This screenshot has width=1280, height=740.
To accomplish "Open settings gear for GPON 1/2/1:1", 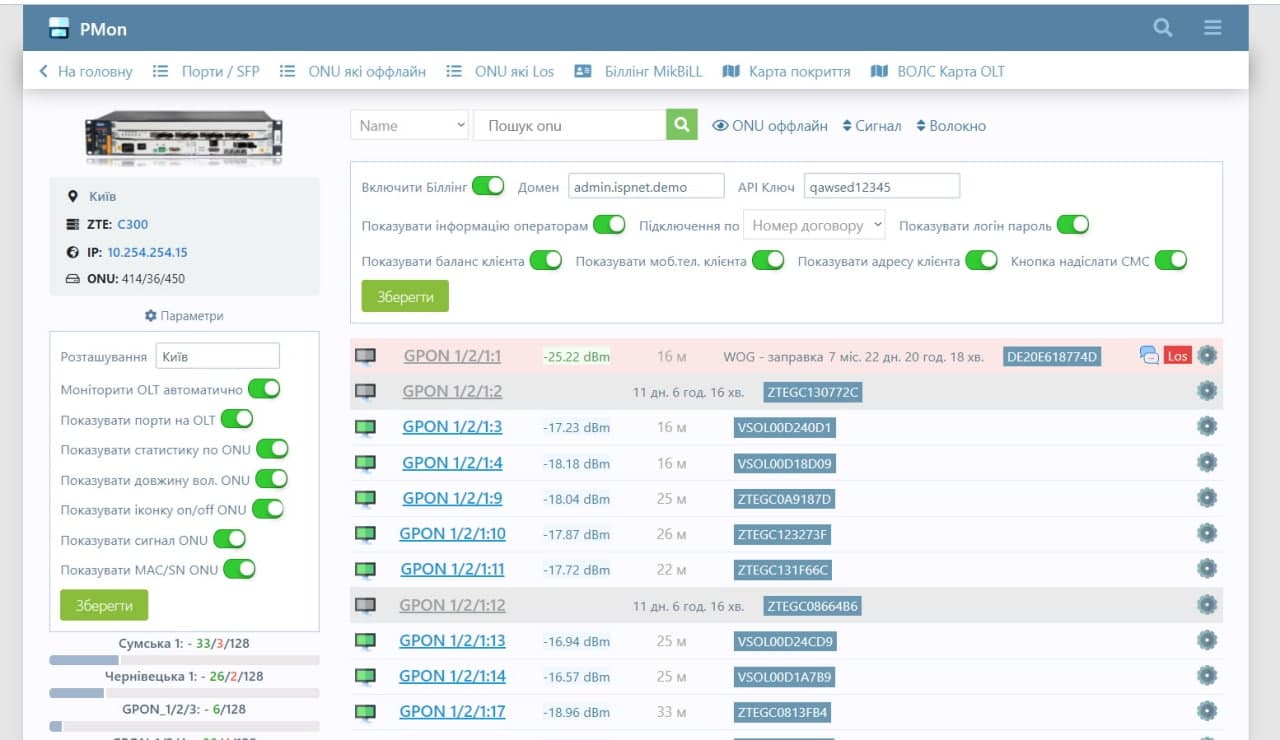I will click(1207, 355).
